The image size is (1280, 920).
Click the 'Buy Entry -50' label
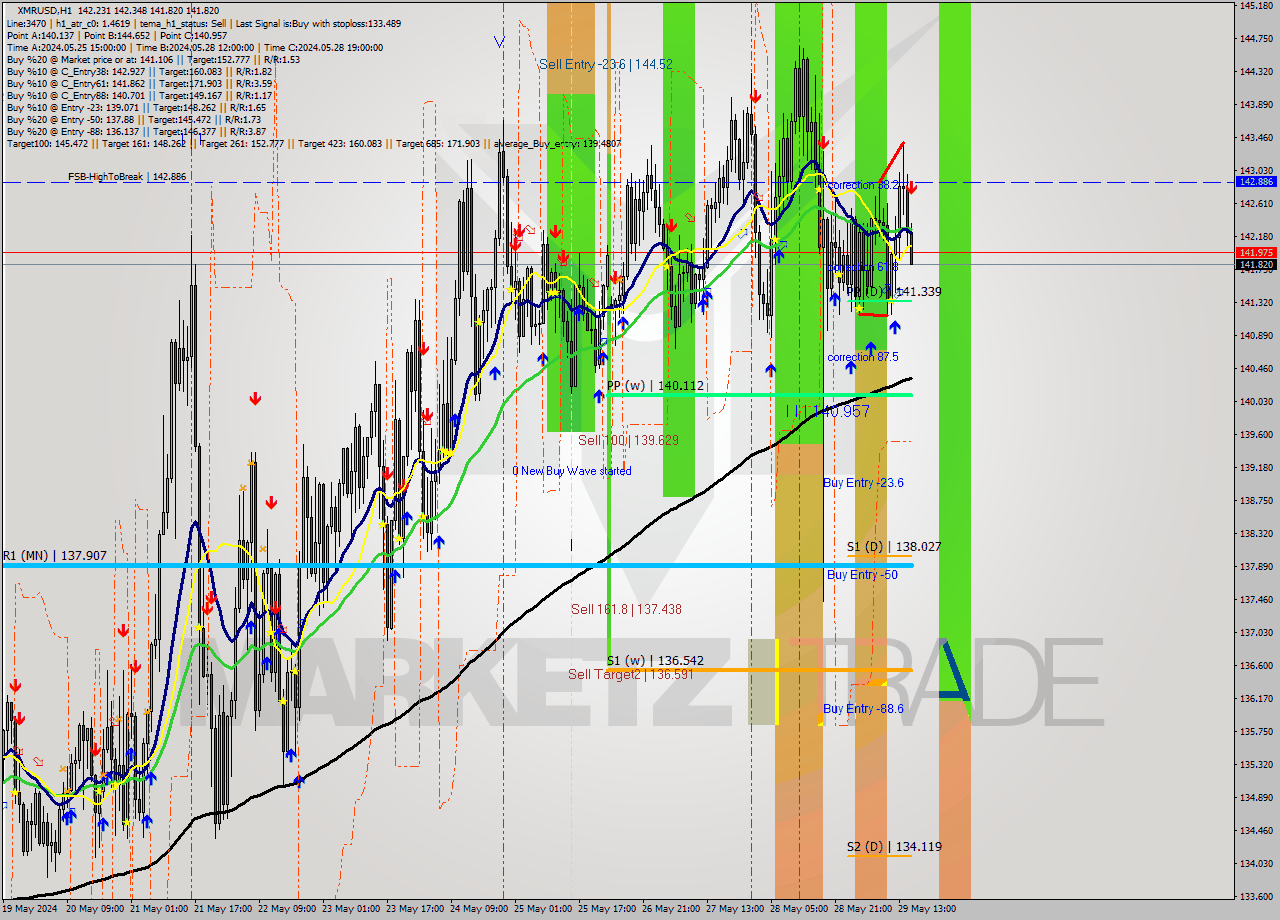(862, 575)
